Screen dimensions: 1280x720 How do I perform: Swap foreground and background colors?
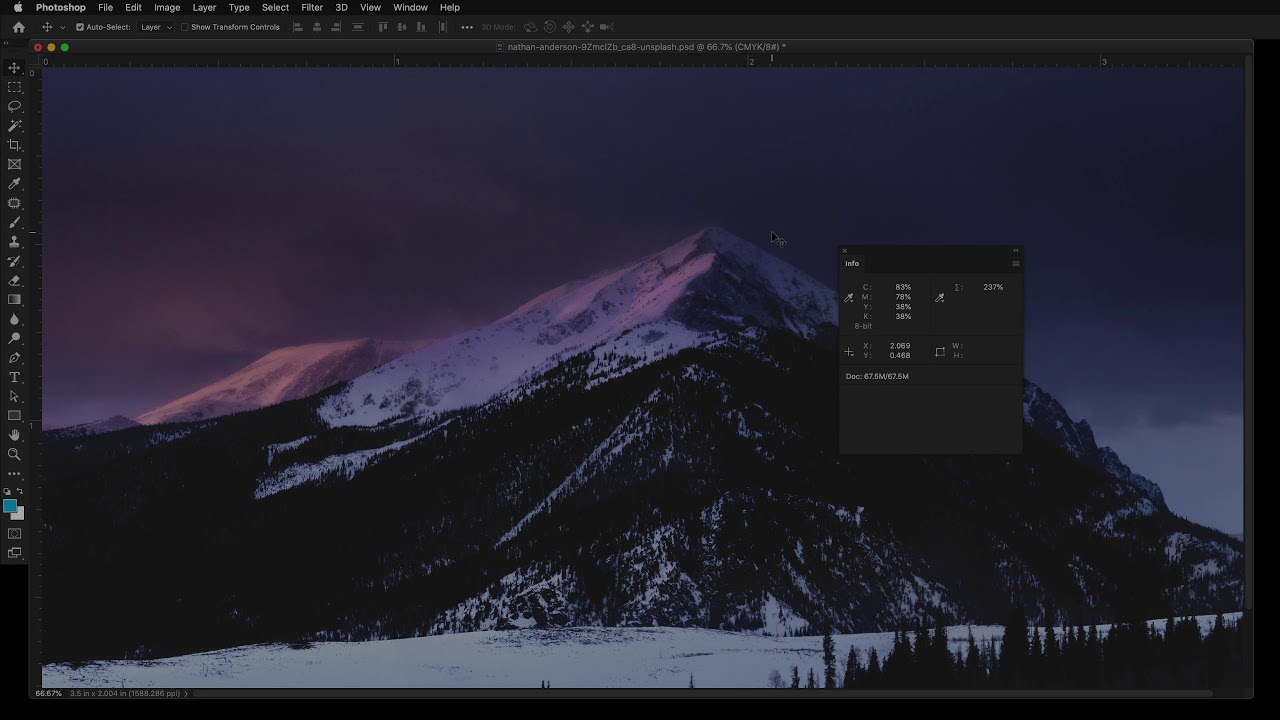pyautogui.click(x=19, y=492)
